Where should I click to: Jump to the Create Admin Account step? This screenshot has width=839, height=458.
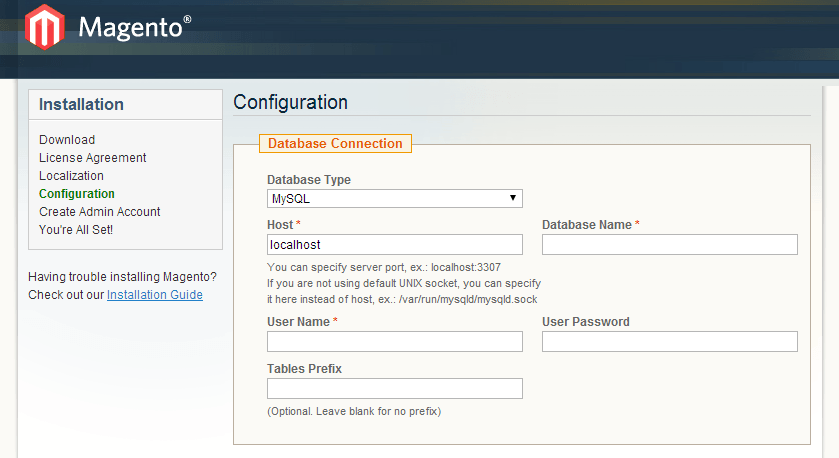tap(100, 212)
